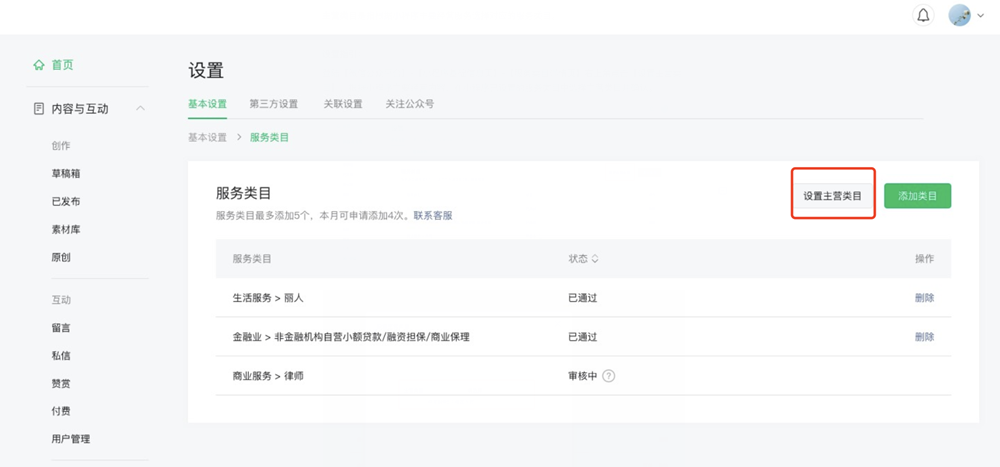The height and width of the screenshot is (467, 1000).
Task: Collapse the 内容与互动 section
Action: tap(140, 108)
